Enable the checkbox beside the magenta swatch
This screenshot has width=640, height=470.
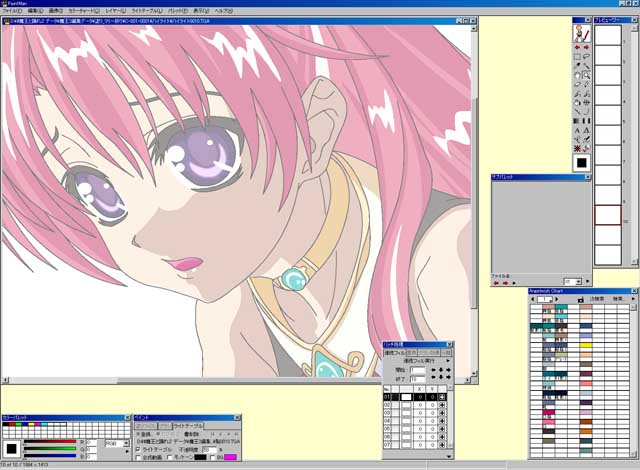(213, 457)
